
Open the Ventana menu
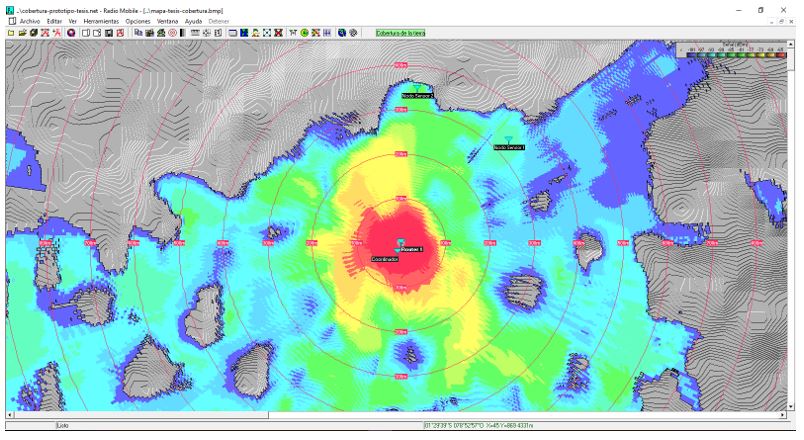167,22
